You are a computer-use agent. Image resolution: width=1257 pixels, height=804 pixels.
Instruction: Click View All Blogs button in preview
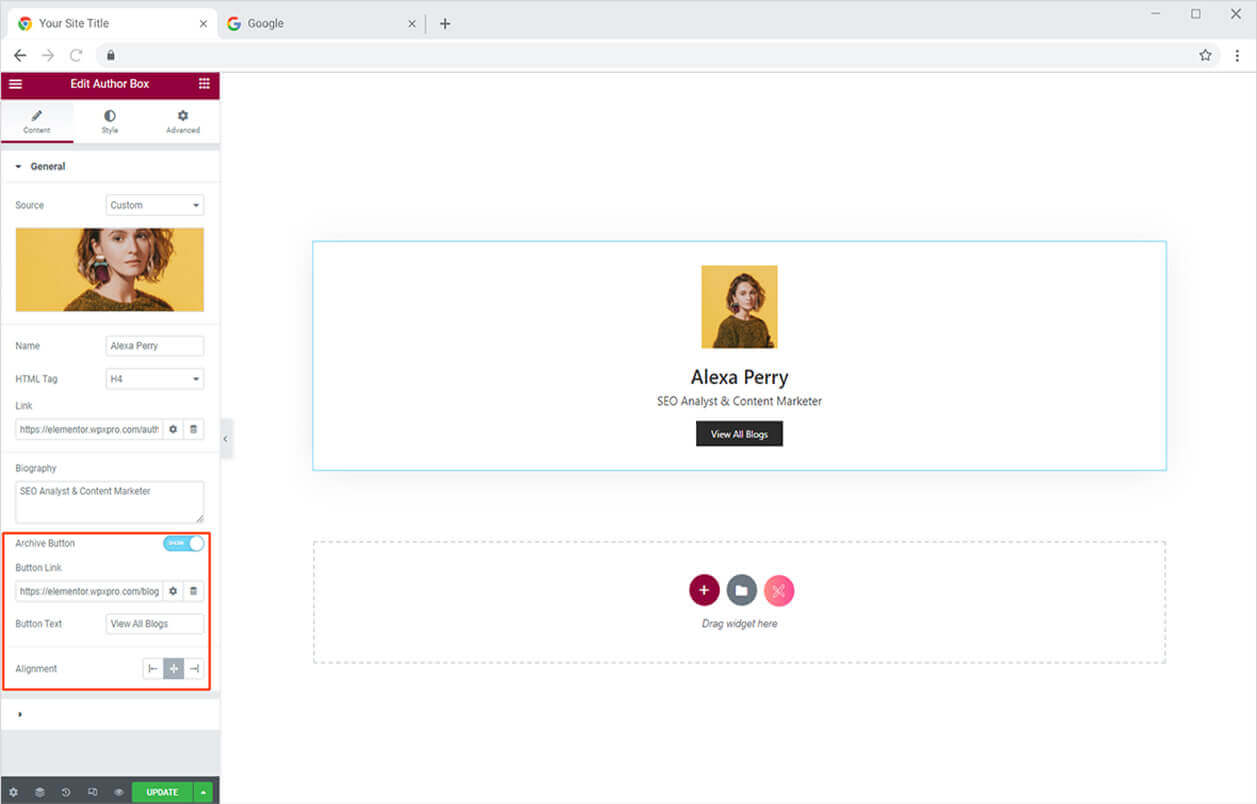click(739, 434)
